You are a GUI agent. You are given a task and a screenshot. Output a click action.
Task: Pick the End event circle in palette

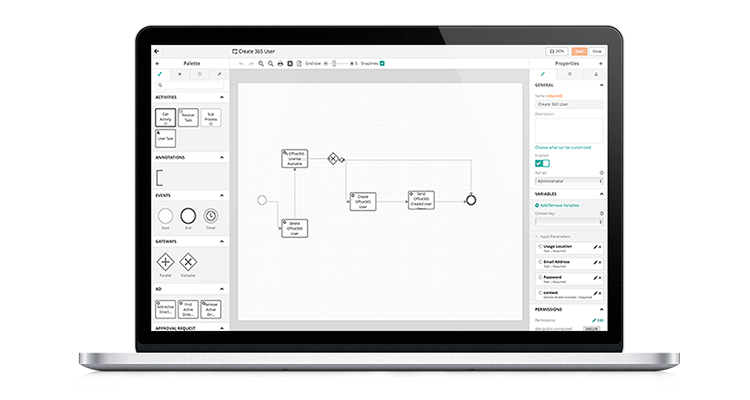coord(188,215)
